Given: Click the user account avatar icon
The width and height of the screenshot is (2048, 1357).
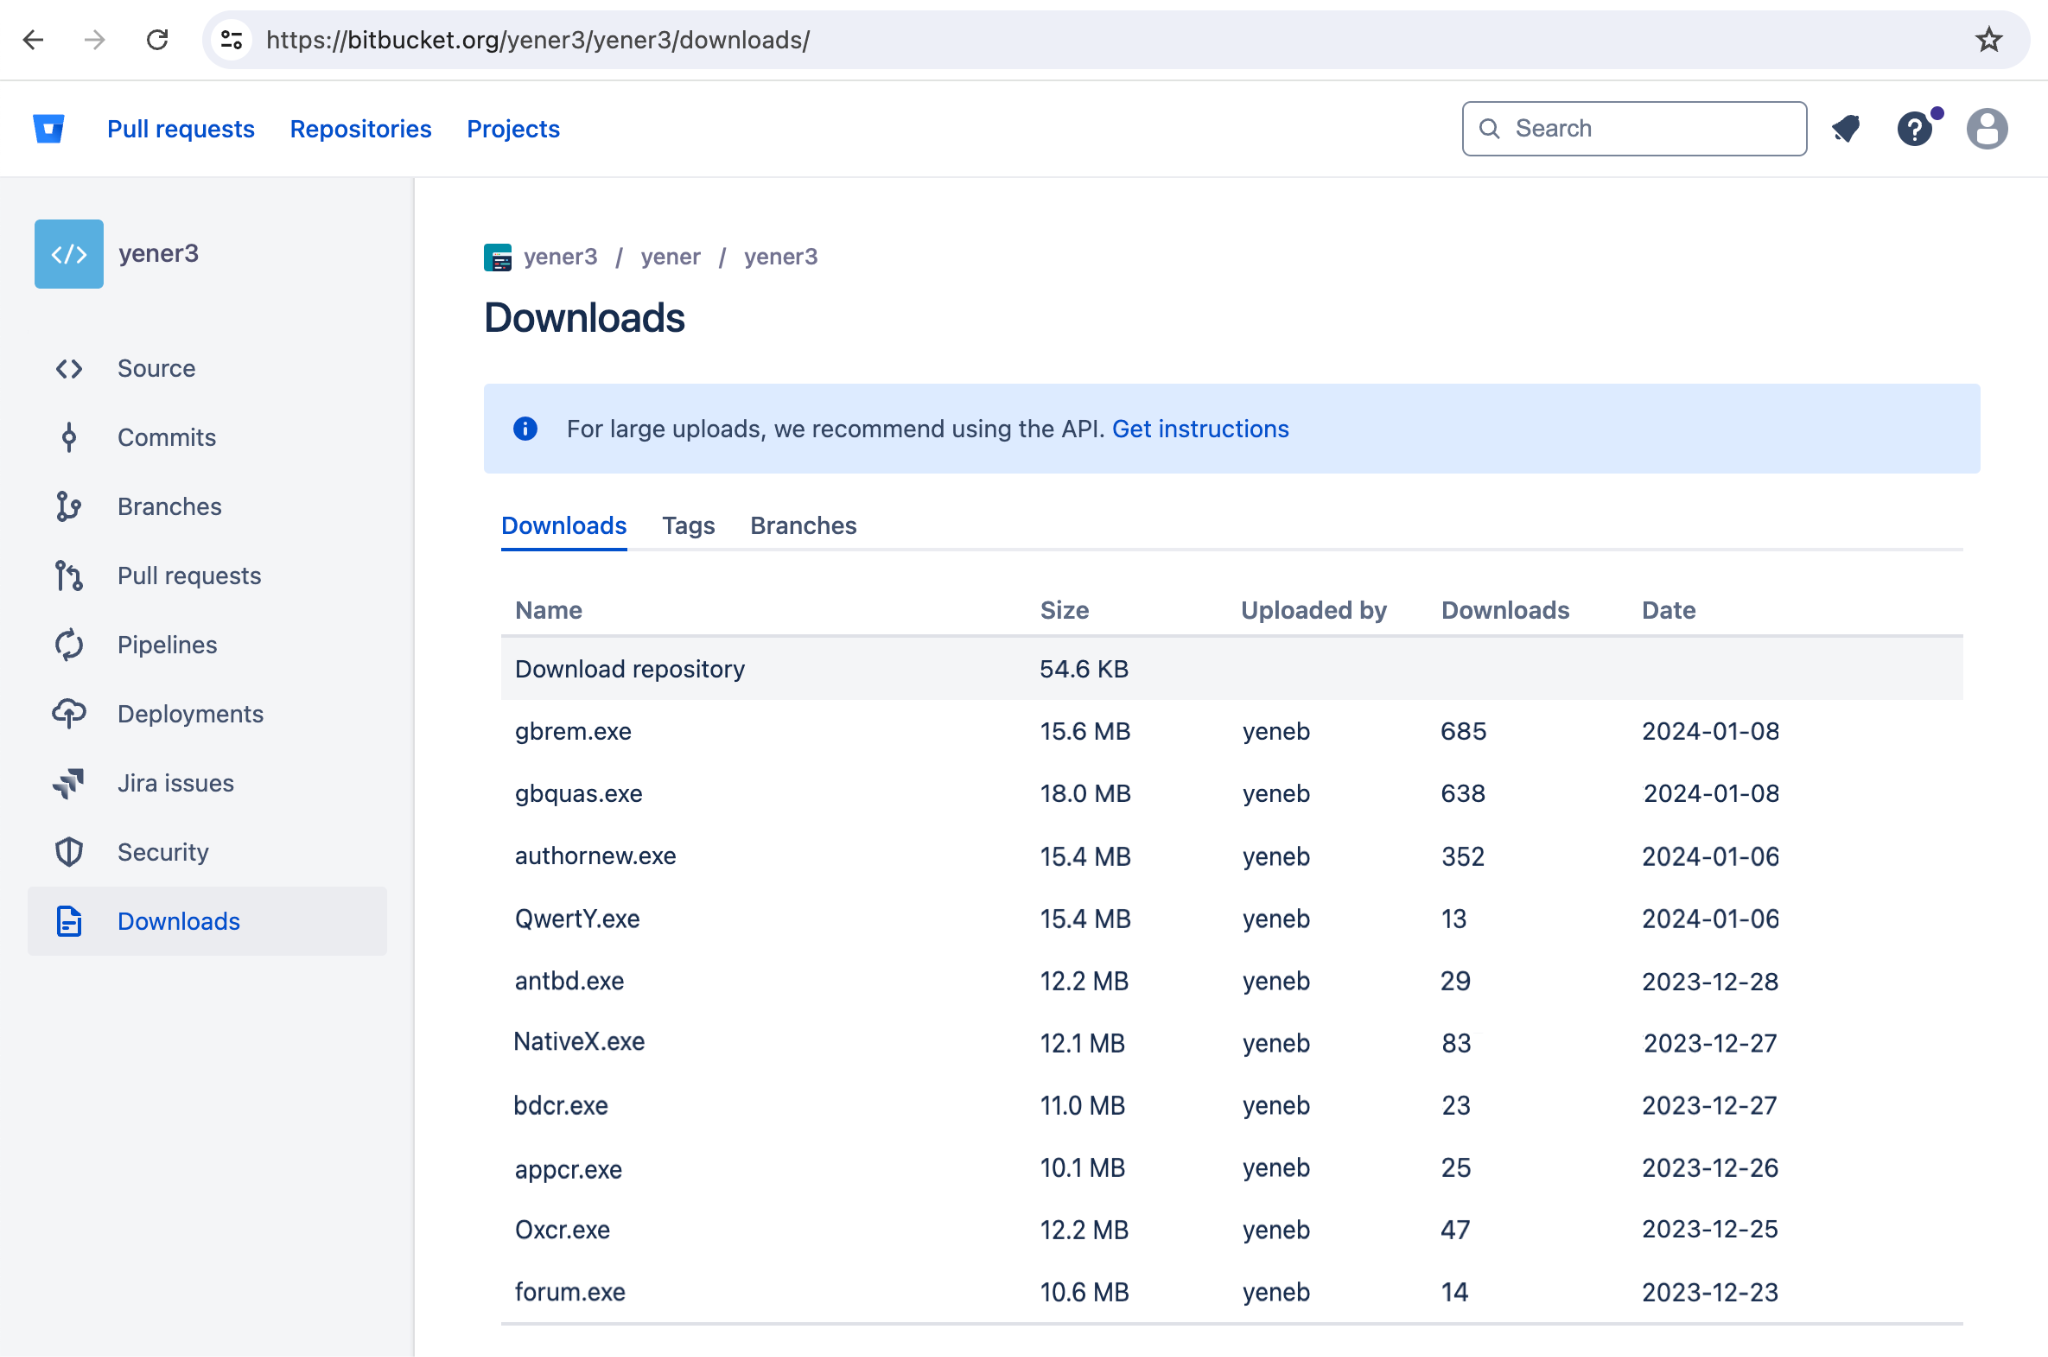Looking at the screenshot, I should pos(1986,129).
